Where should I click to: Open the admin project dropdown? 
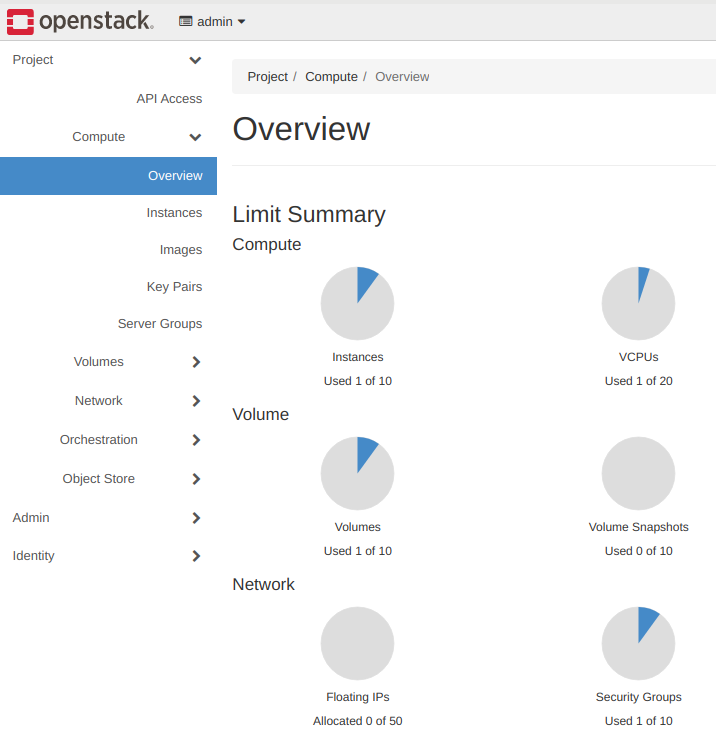(212, 21)
